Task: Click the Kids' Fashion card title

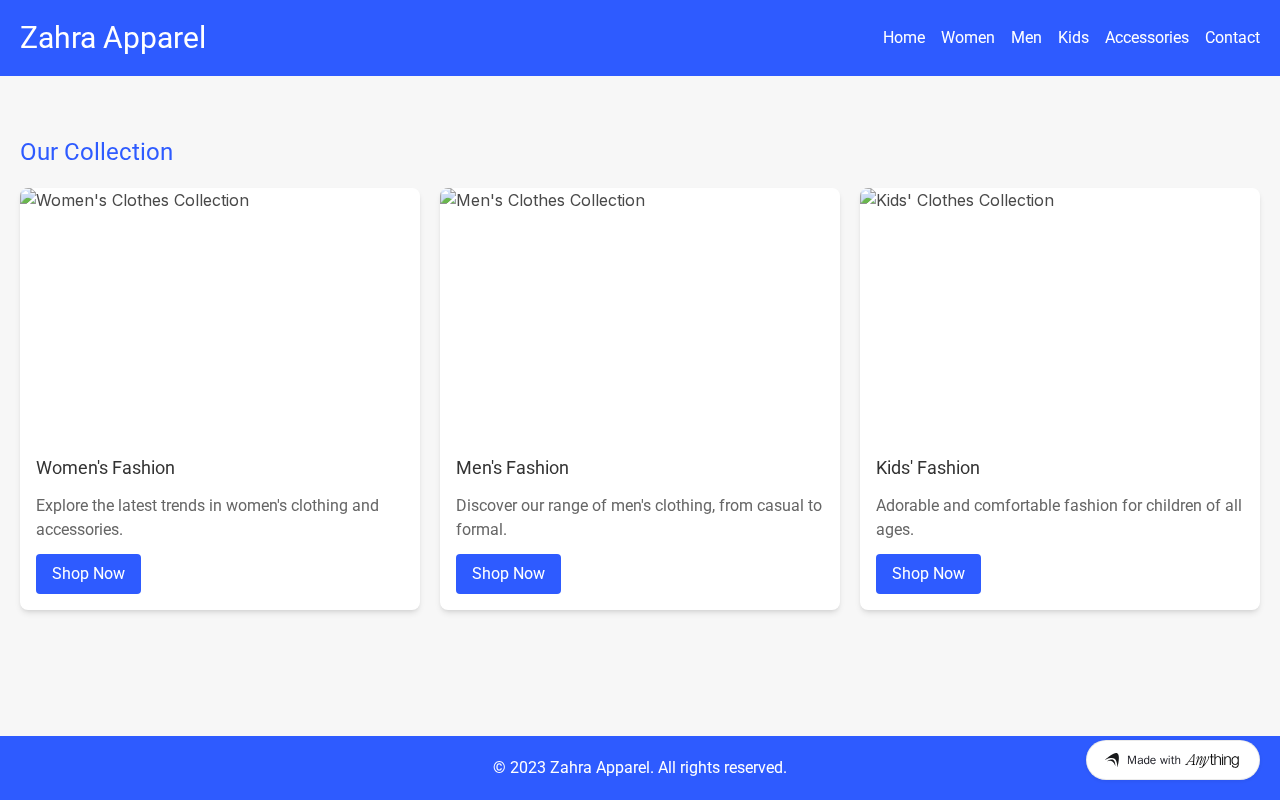Action: click(x=928, y=468)
